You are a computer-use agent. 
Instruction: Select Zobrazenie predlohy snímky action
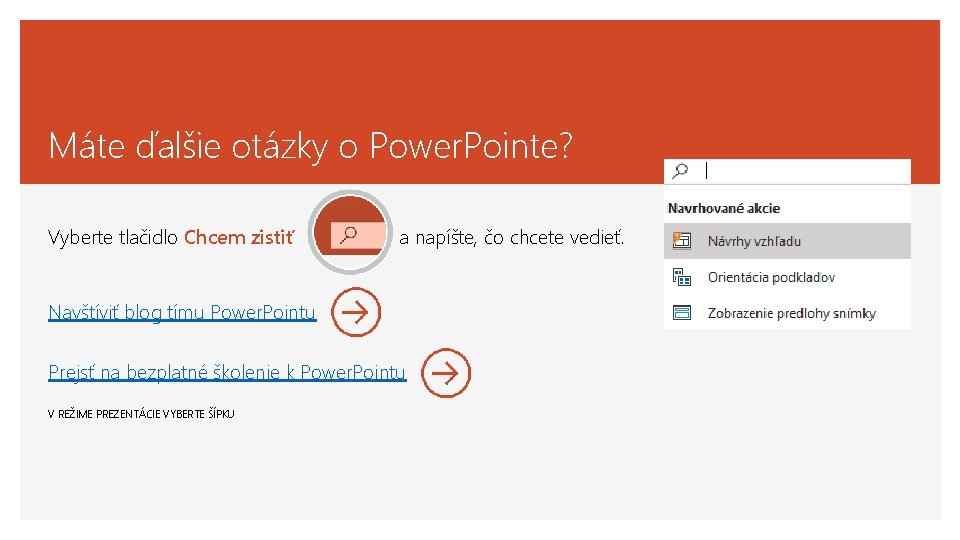787,313
